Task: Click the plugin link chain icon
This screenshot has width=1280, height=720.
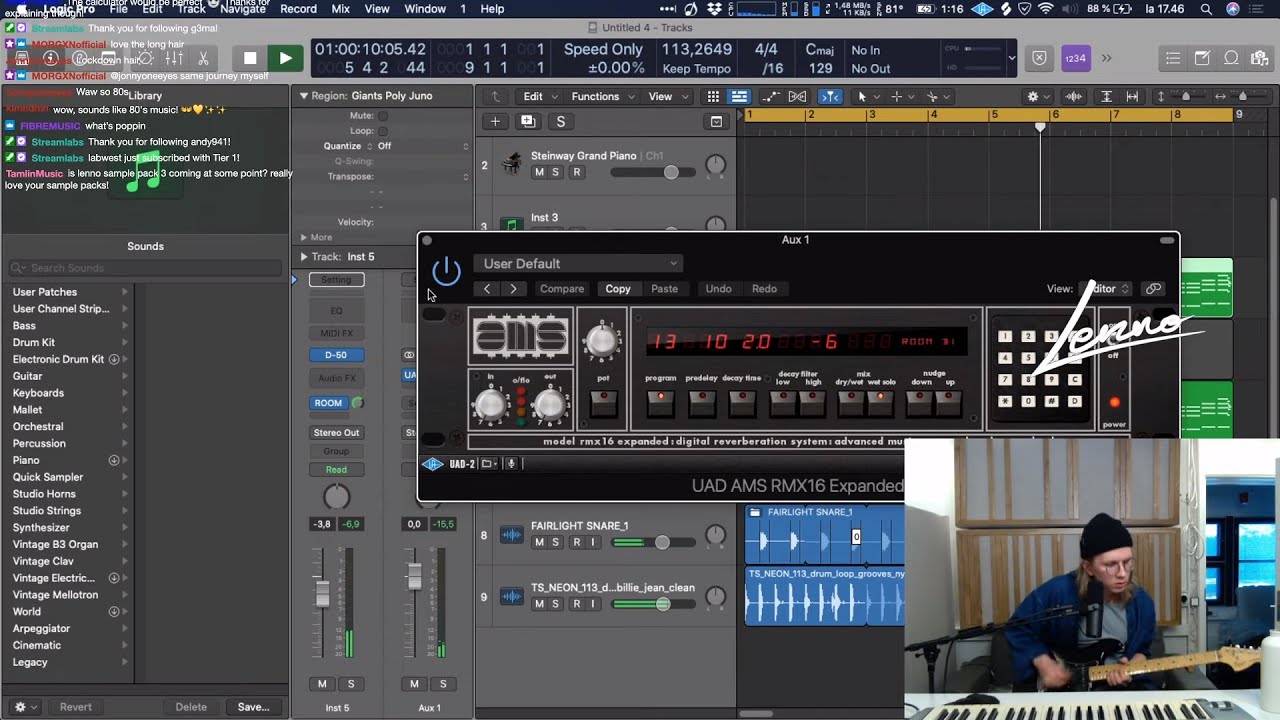Action: click(1153, 289)
